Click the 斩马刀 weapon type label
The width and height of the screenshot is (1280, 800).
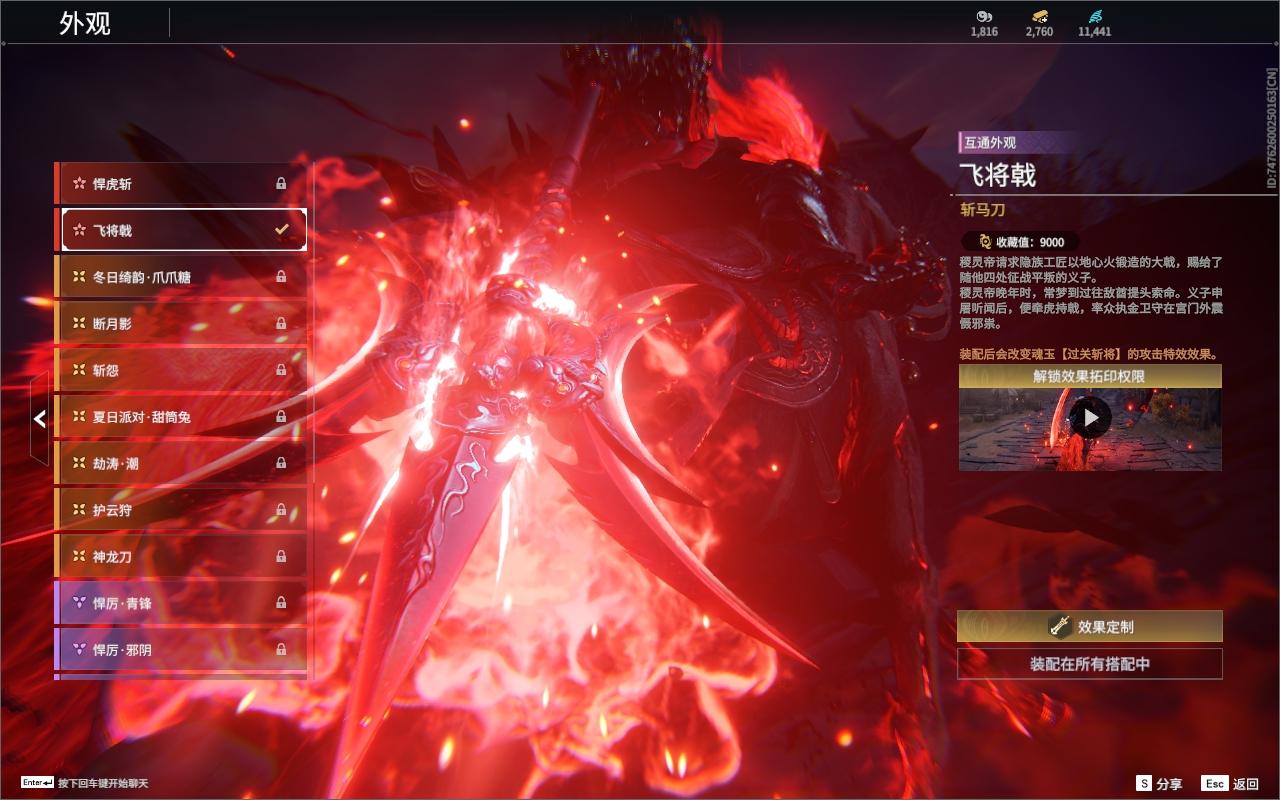[x=981, y=209]
